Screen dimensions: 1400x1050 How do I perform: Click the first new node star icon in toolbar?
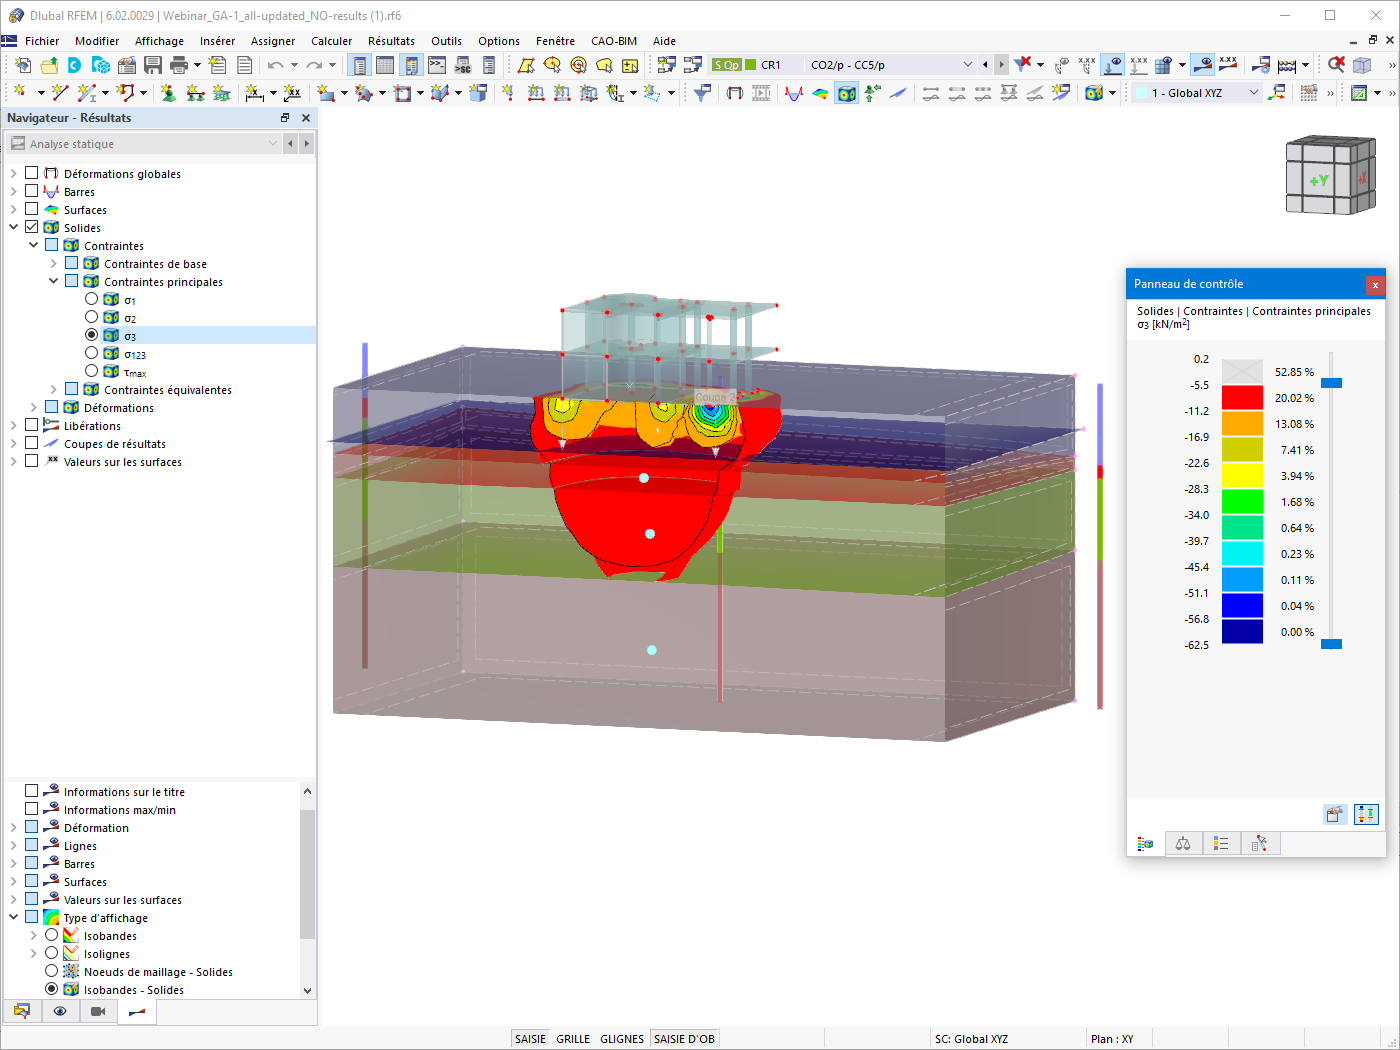(20, 93)
